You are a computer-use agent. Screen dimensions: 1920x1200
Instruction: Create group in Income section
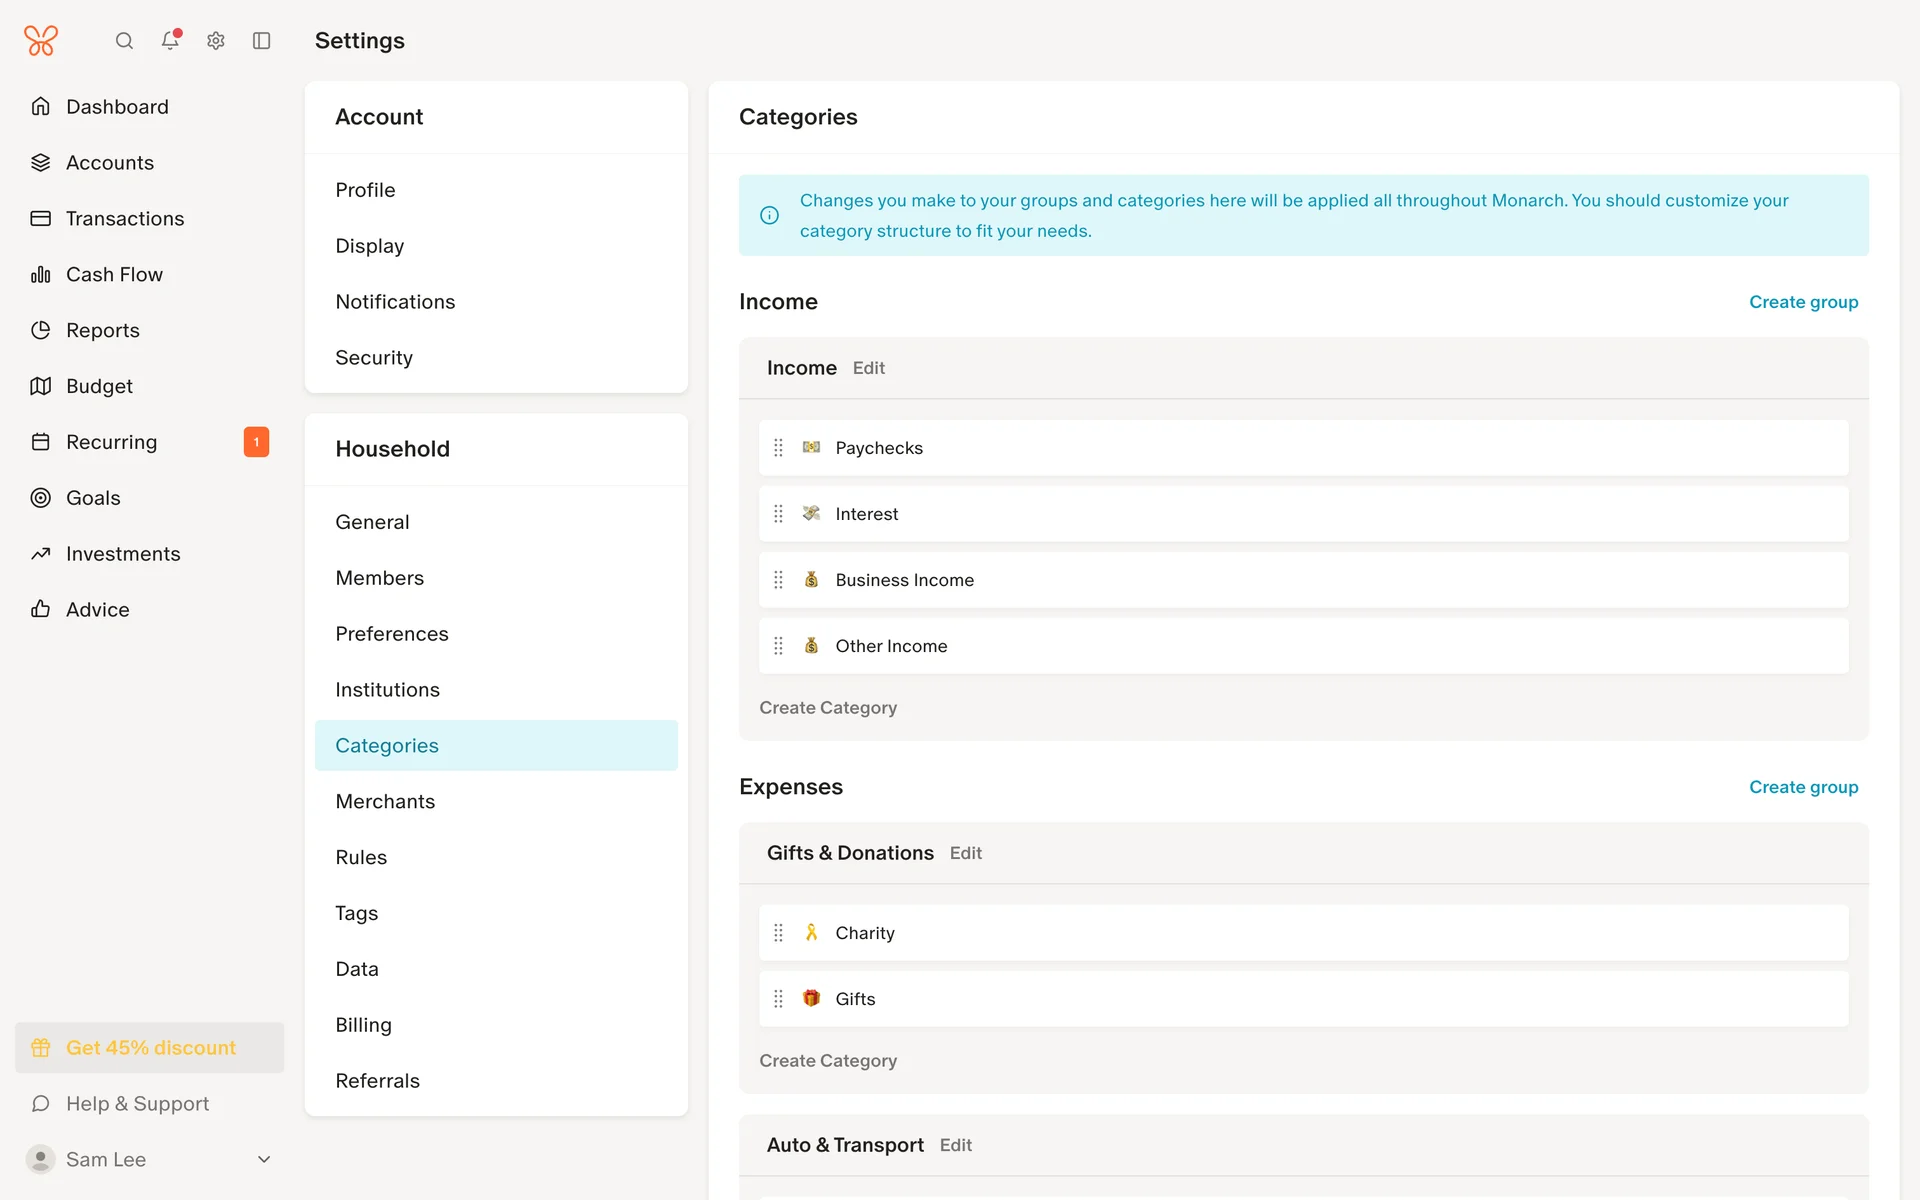tap(1803, 302)
